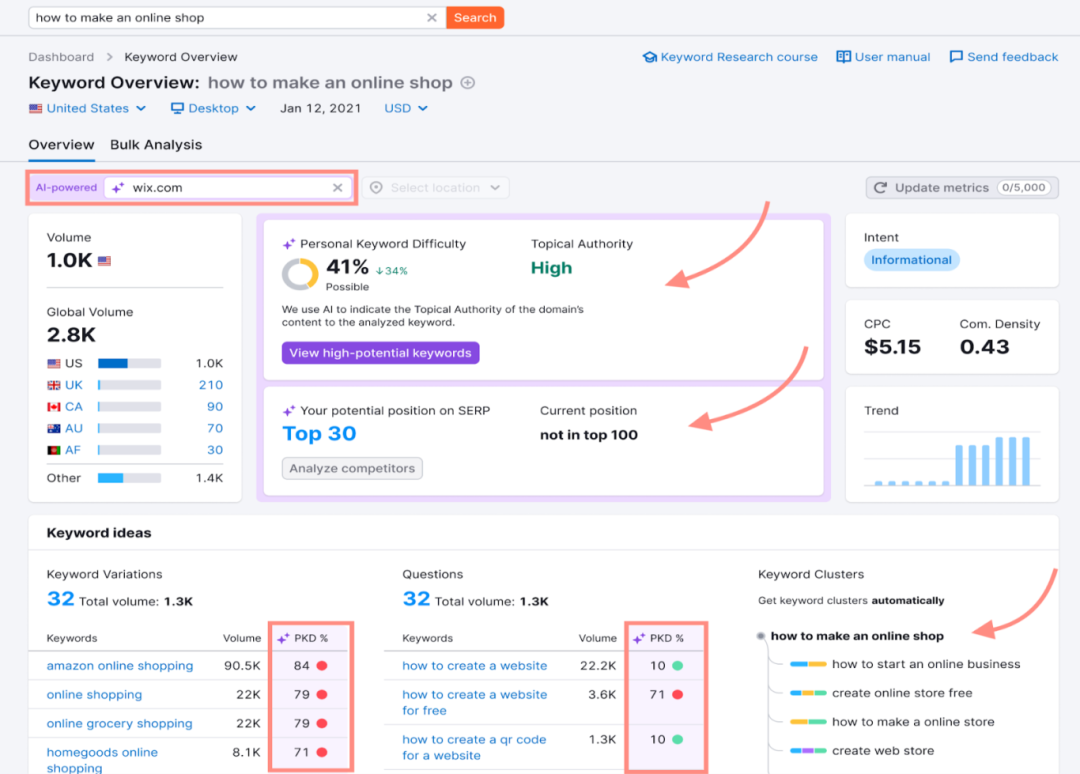Click the Send feedback speech bubble icon
The width and height of the screenshot is (1080, 774).
(x=956, y=57)
